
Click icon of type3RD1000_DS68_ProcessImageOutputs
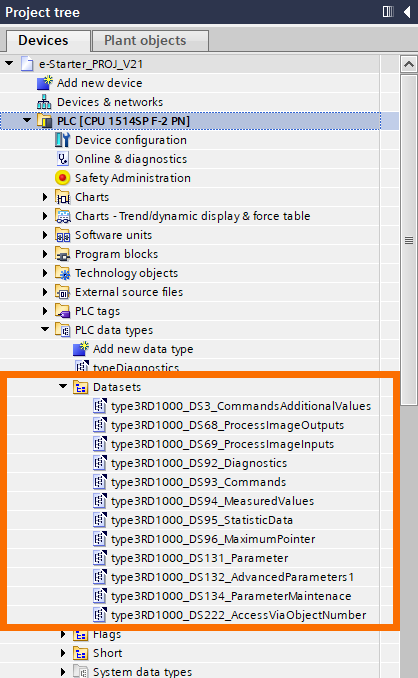coord(100,425)
